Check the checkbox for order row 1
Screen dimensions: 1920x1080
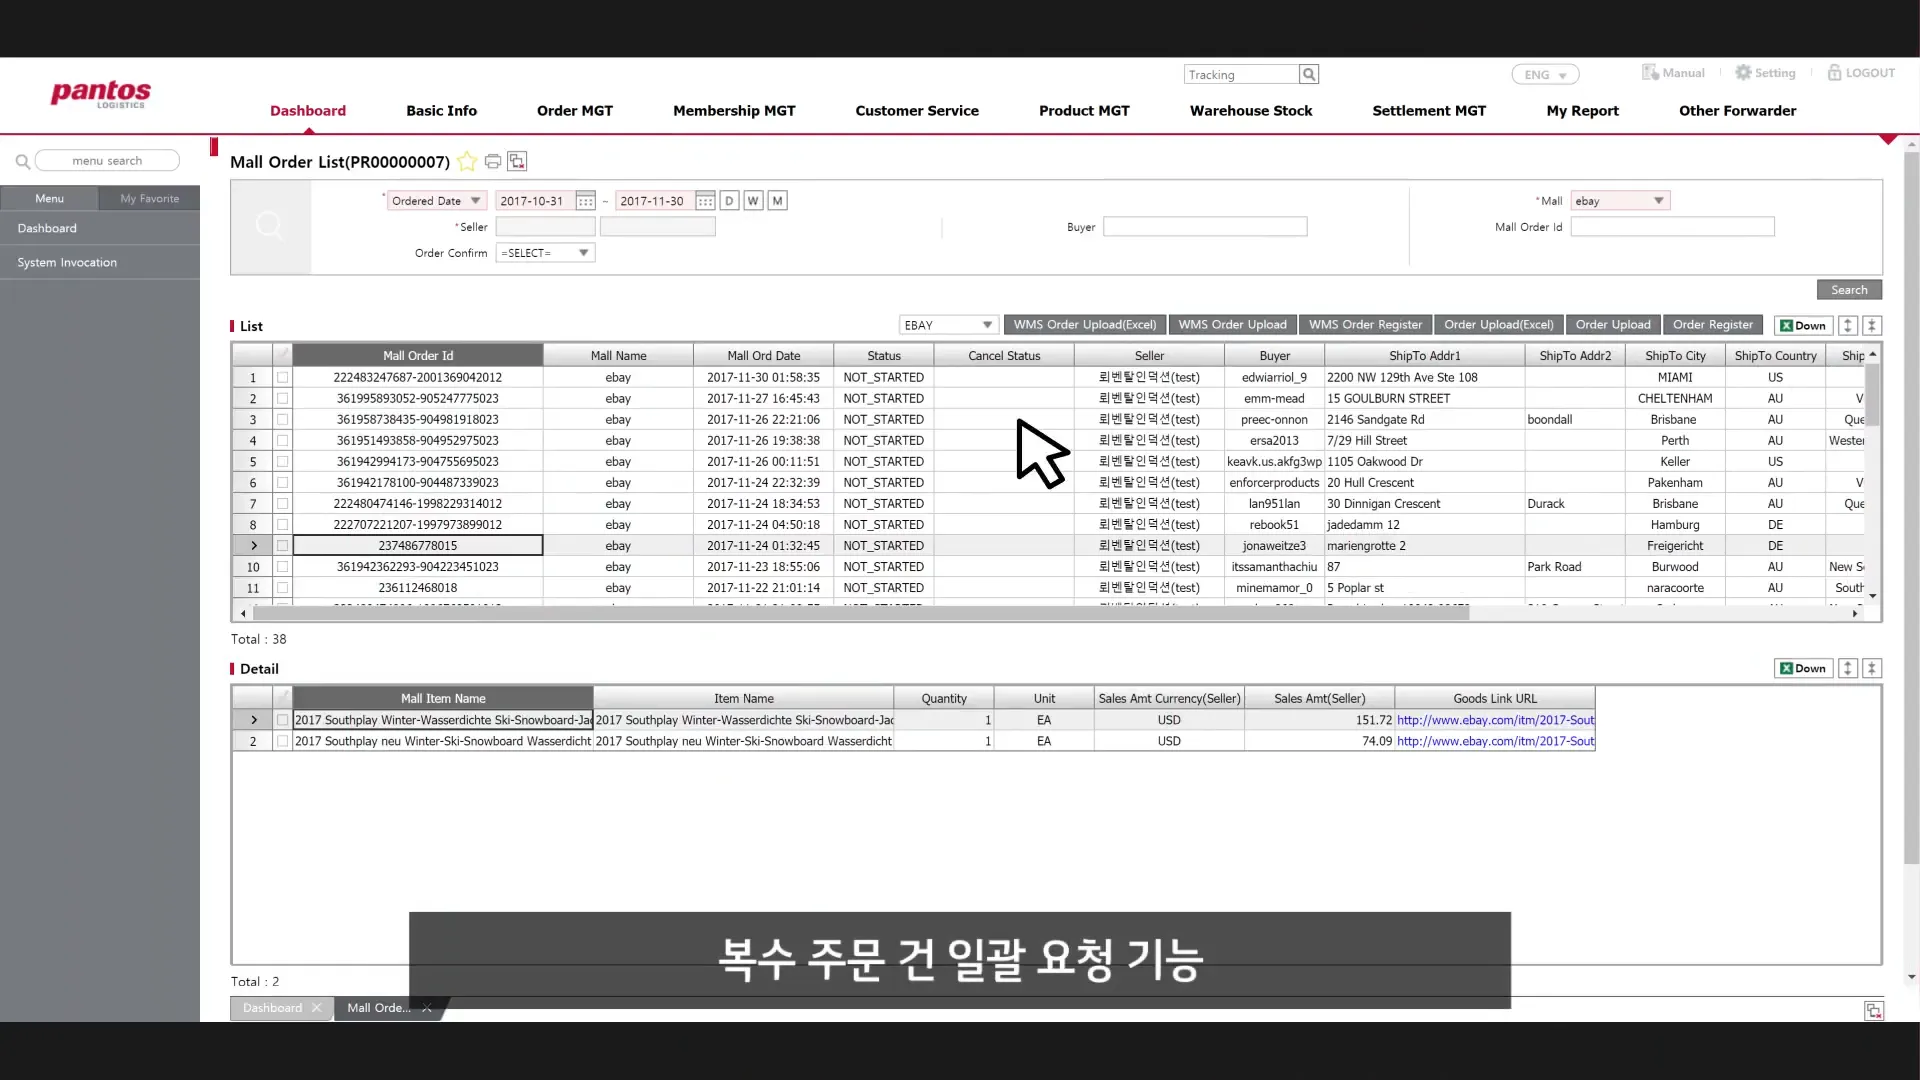tap(282, 378)
